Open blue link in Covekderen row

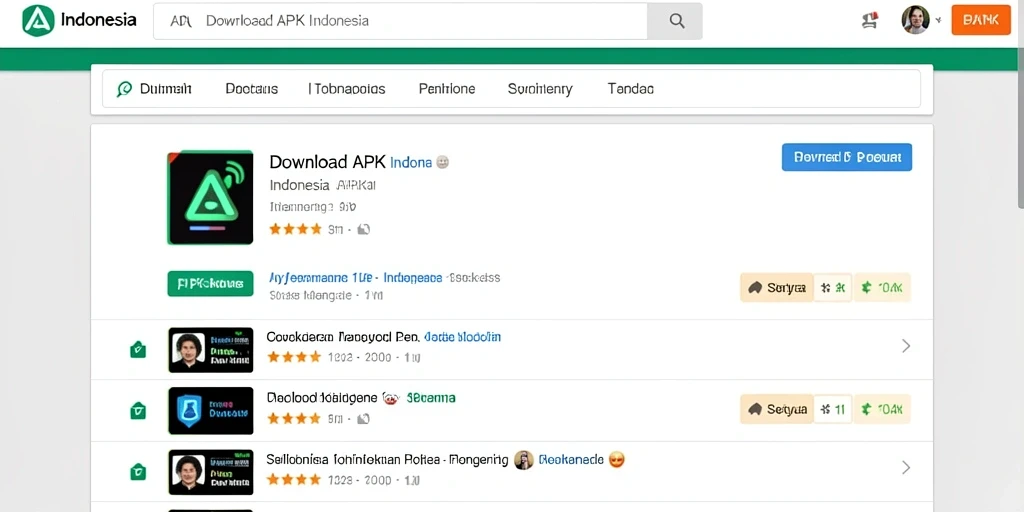[x=462, y=338]
